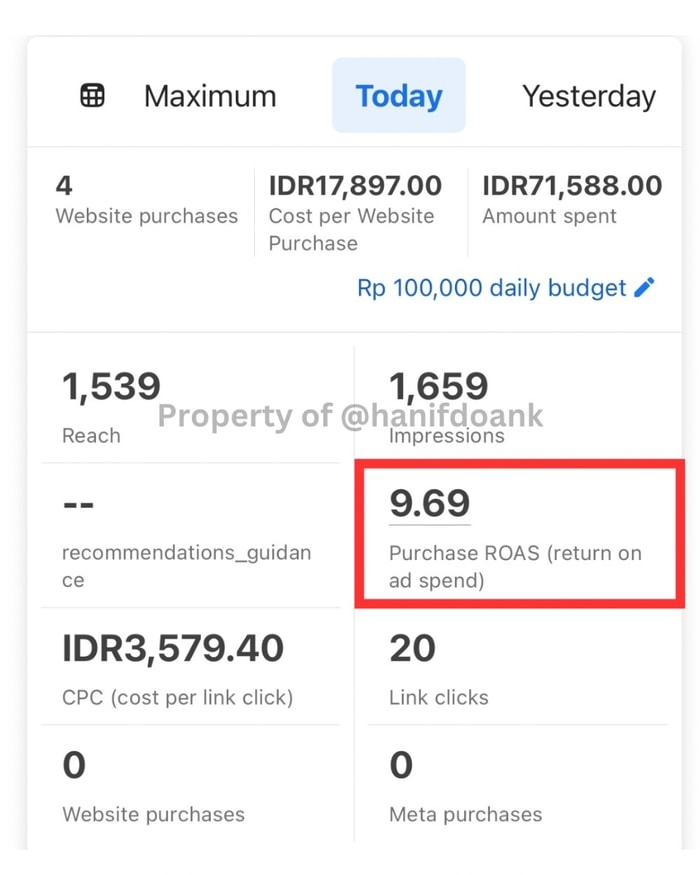
Task: Open the 0 Website purchases bottom card
Action: coord(190,784)
